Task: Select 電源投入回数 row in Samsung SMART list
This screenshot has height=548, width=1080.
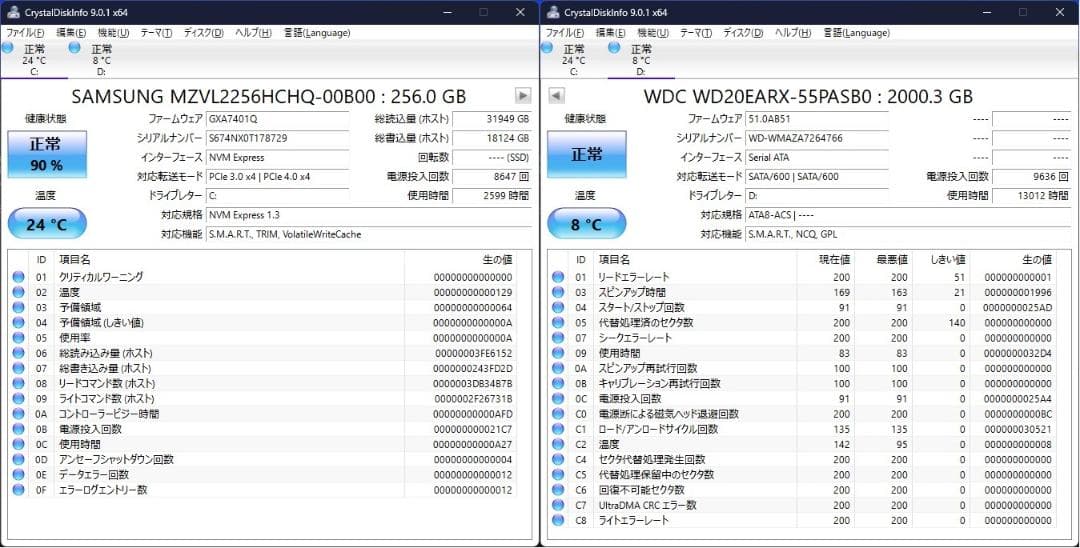Action: (264, 429)
